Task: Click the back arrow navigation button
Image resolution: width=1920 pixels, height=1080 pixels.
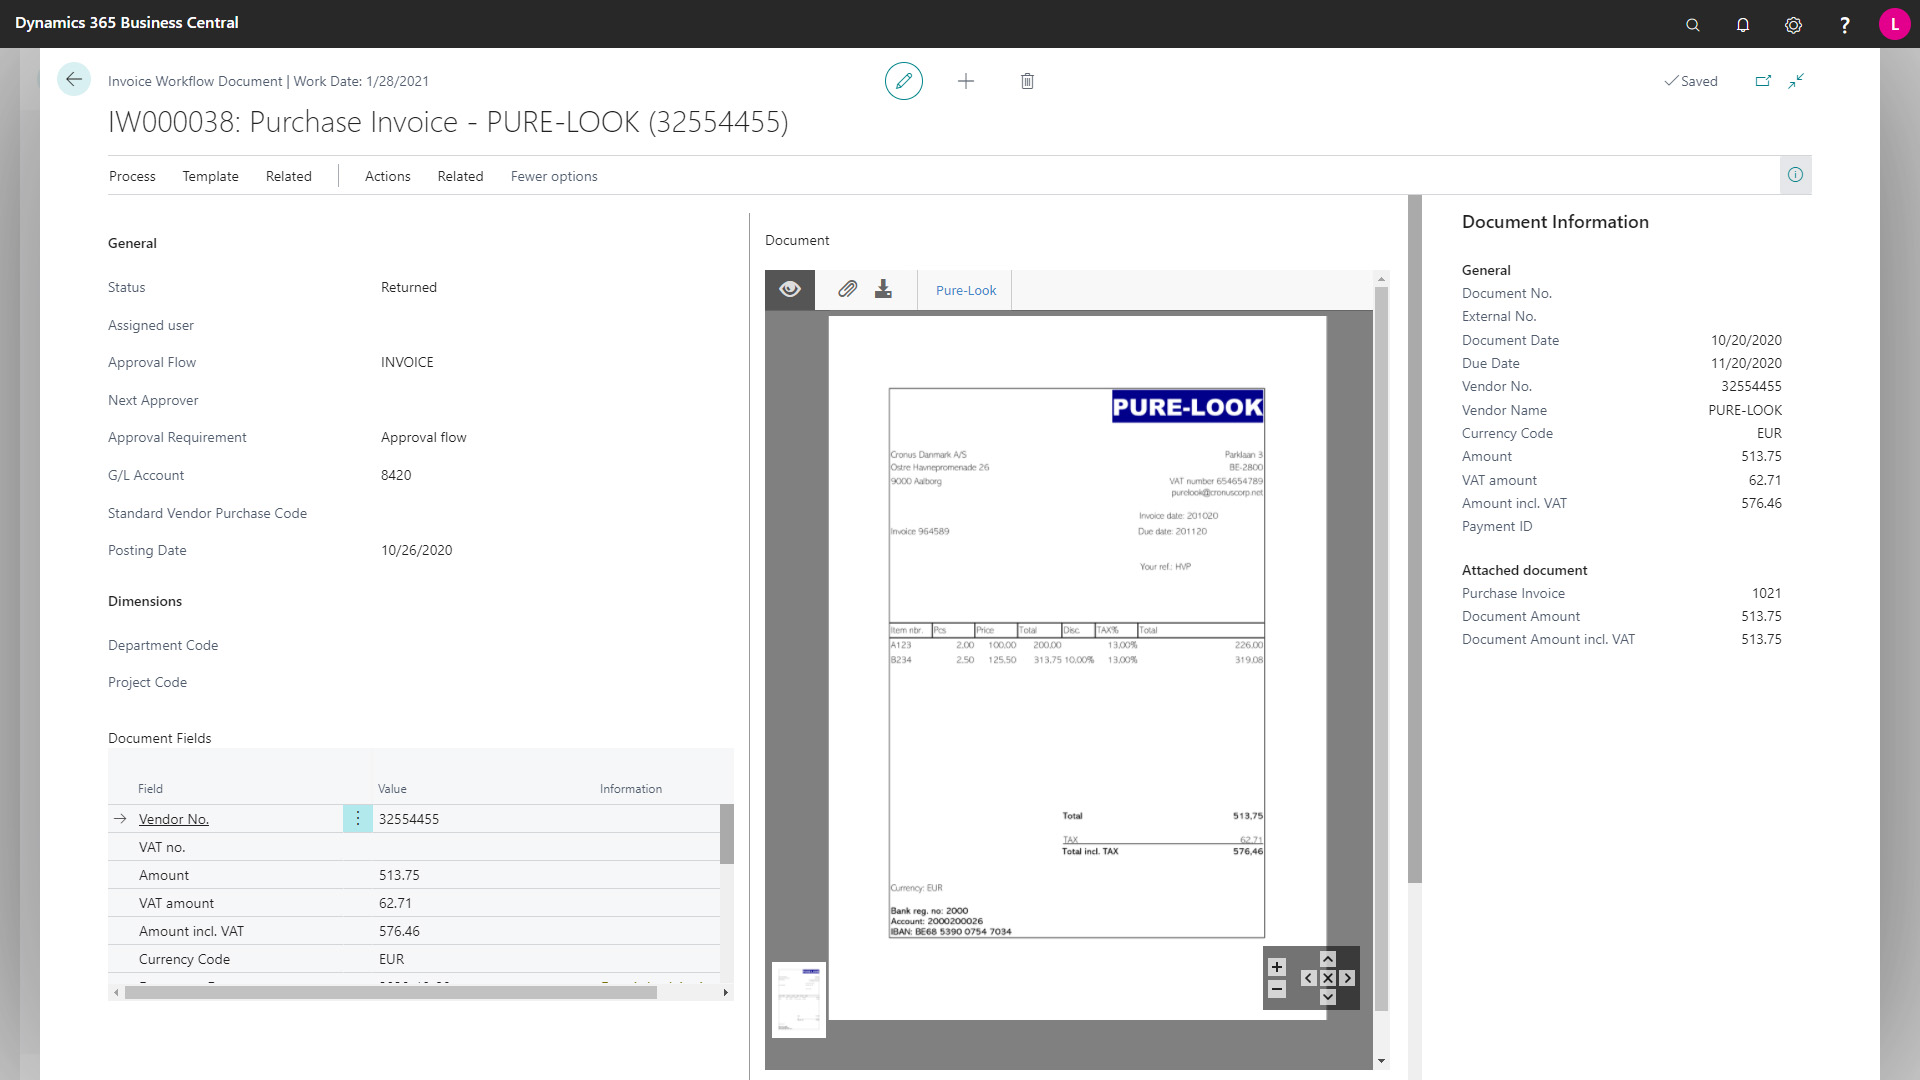Action: [x=75, y=80]
